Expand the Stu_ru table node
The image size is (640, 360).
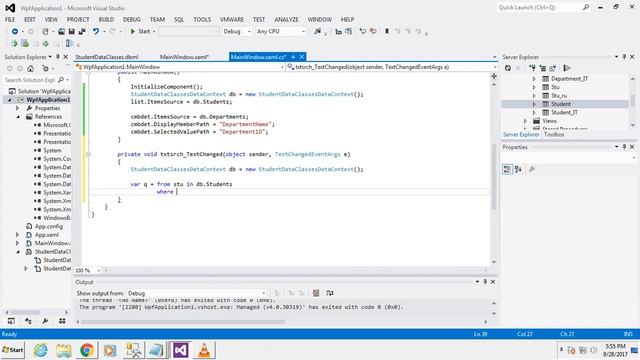pyautogui.click(x=534, y=96)
